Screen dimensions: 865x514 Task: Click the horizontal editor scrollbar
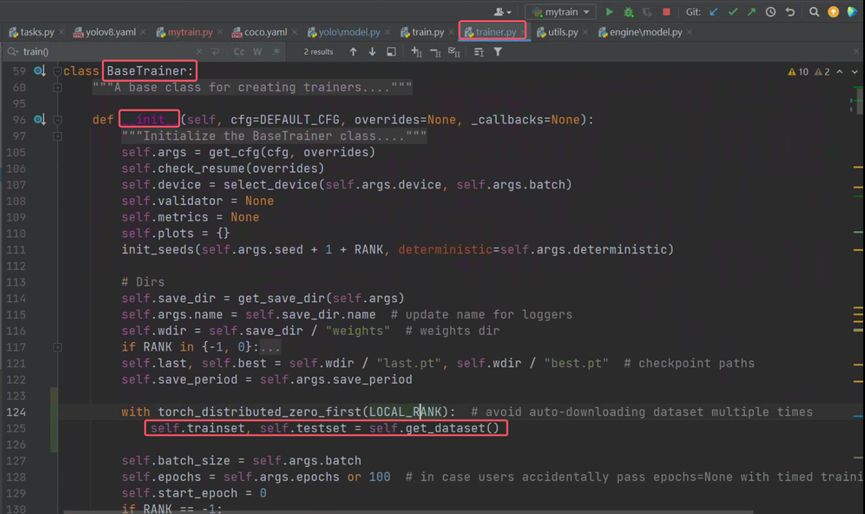(x=408, y=512)
